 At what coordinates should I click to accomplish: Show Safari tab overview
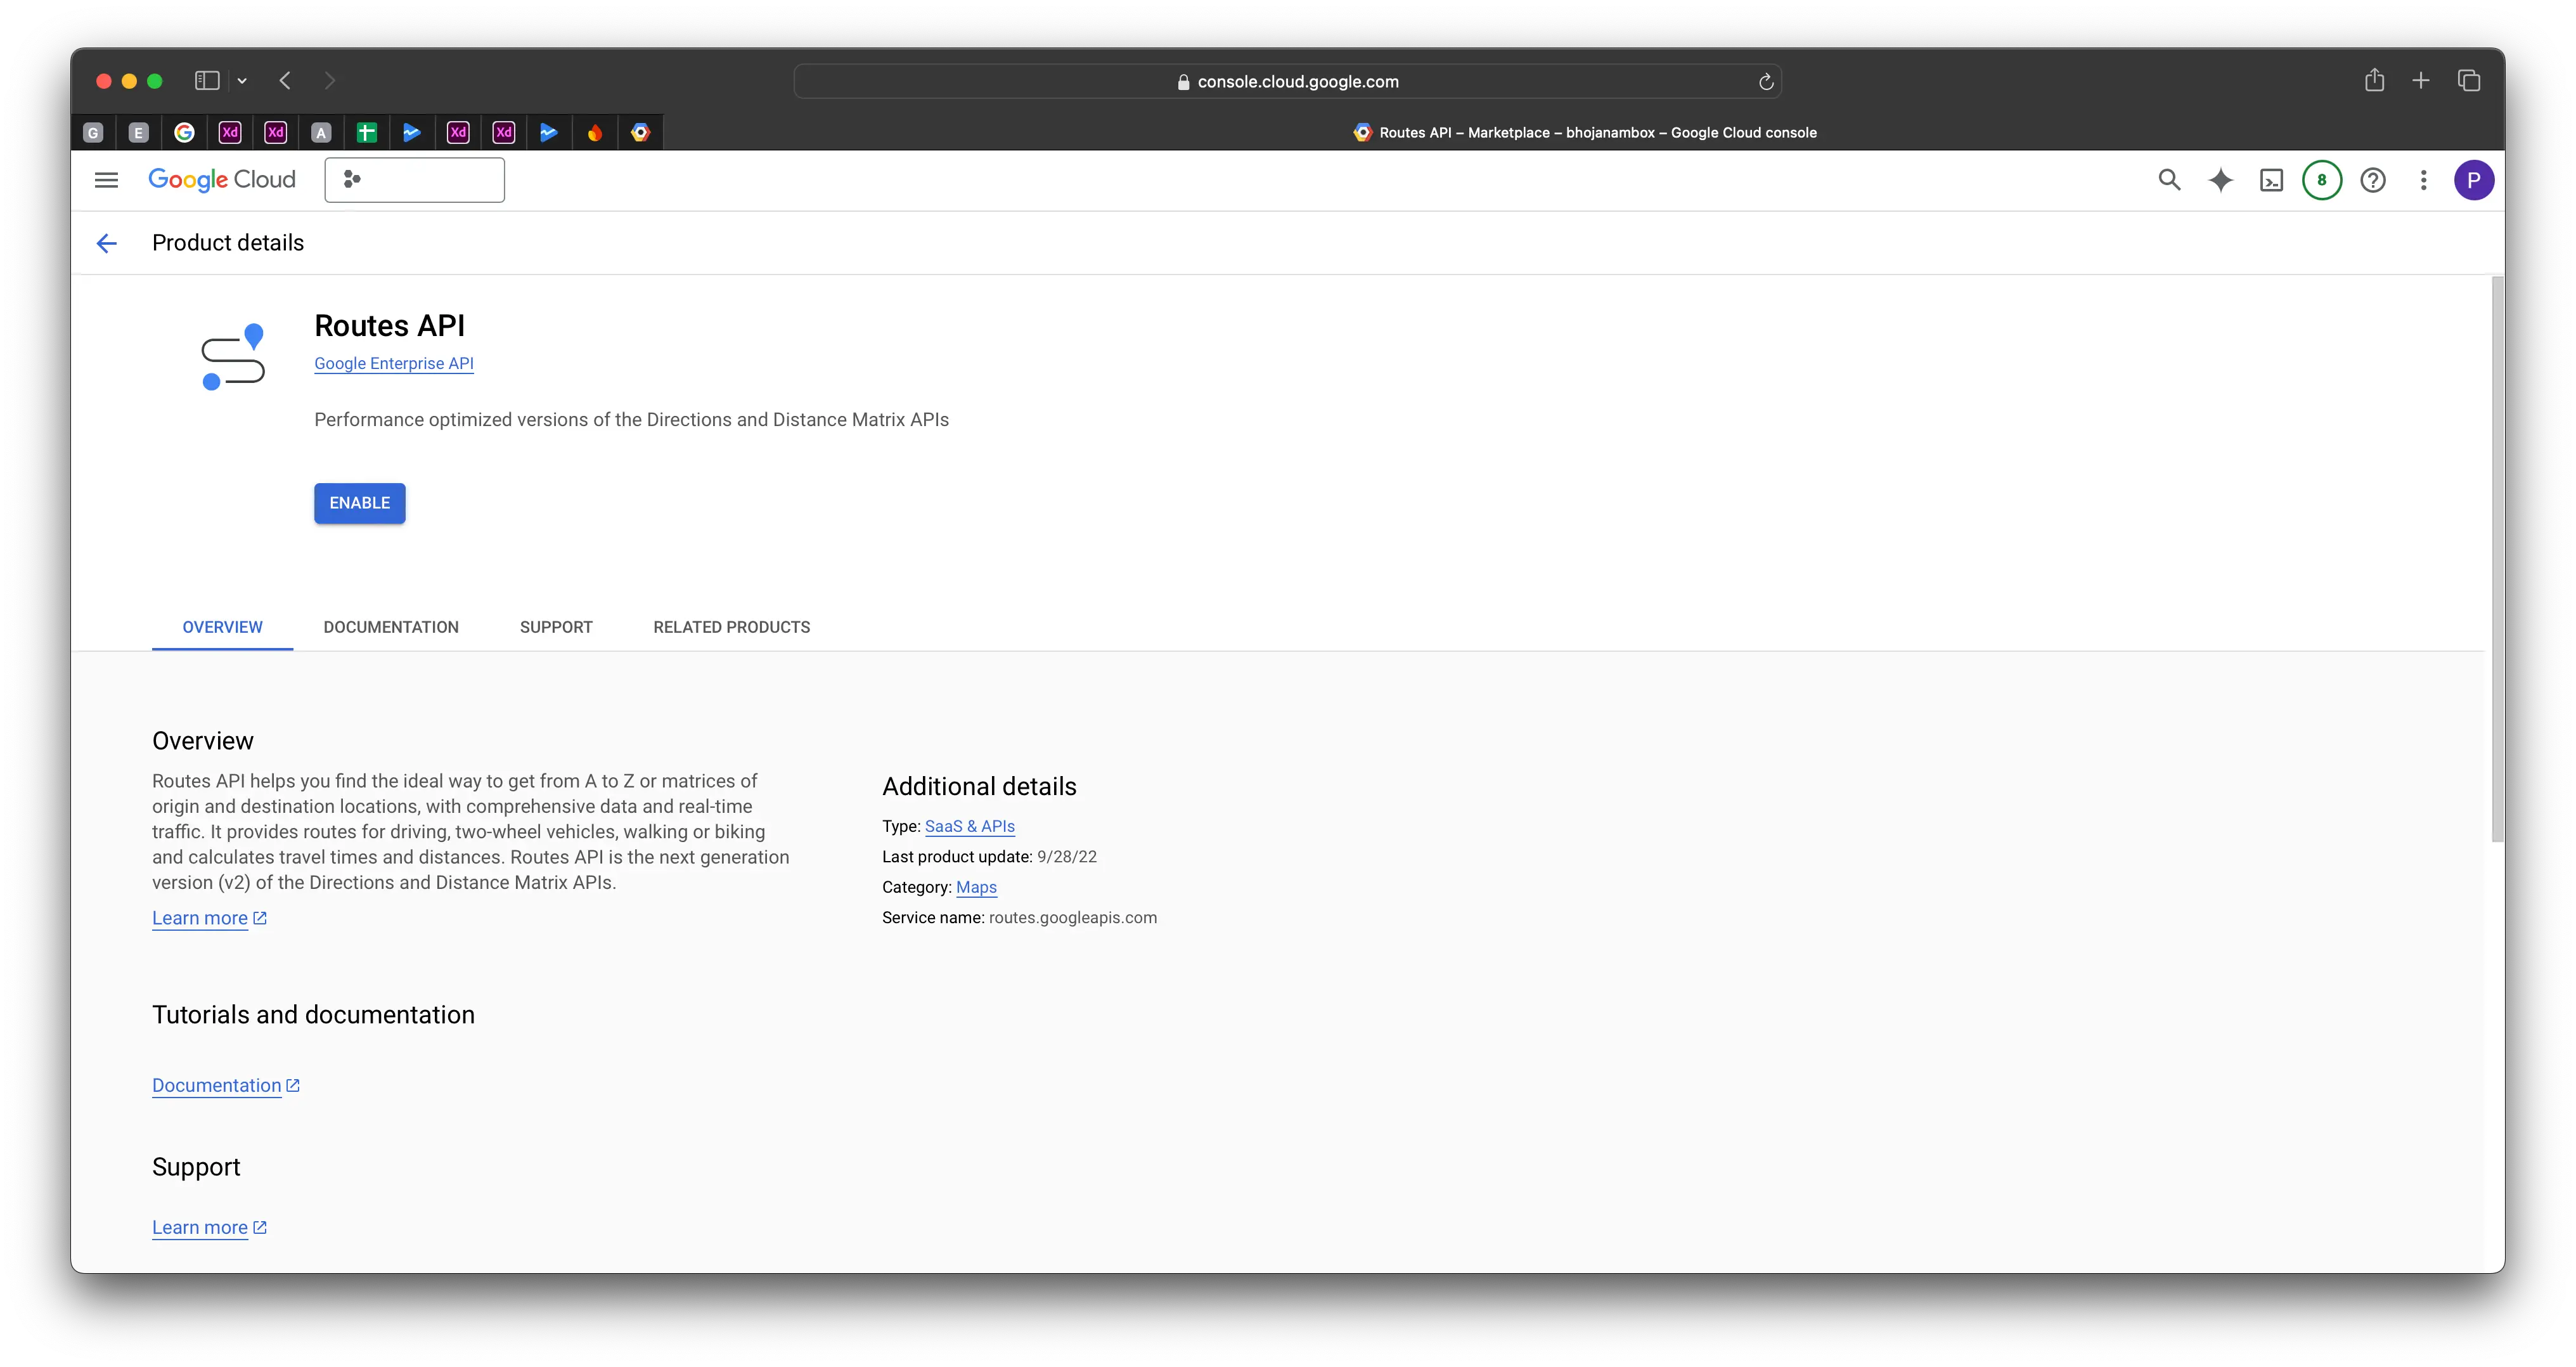click(x=2468, y=81)
